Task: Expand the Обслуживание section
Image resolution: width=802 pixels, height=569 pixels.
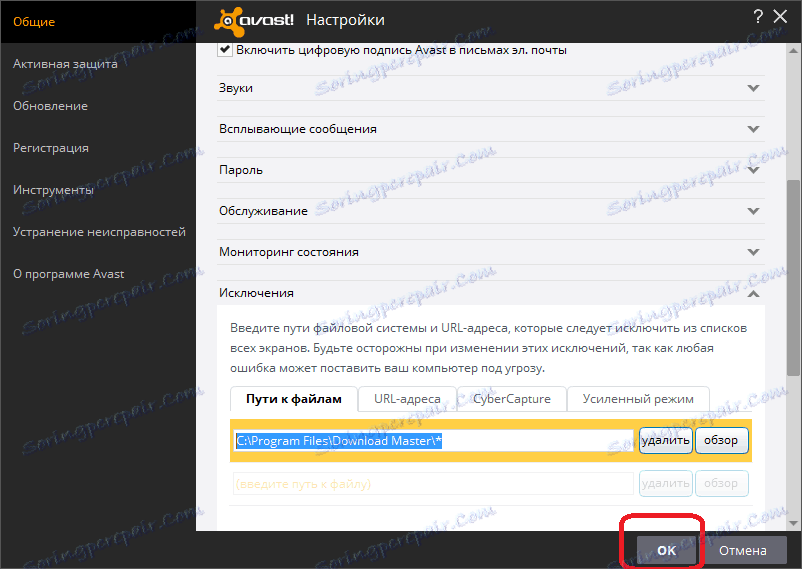Action: point(491,211)
